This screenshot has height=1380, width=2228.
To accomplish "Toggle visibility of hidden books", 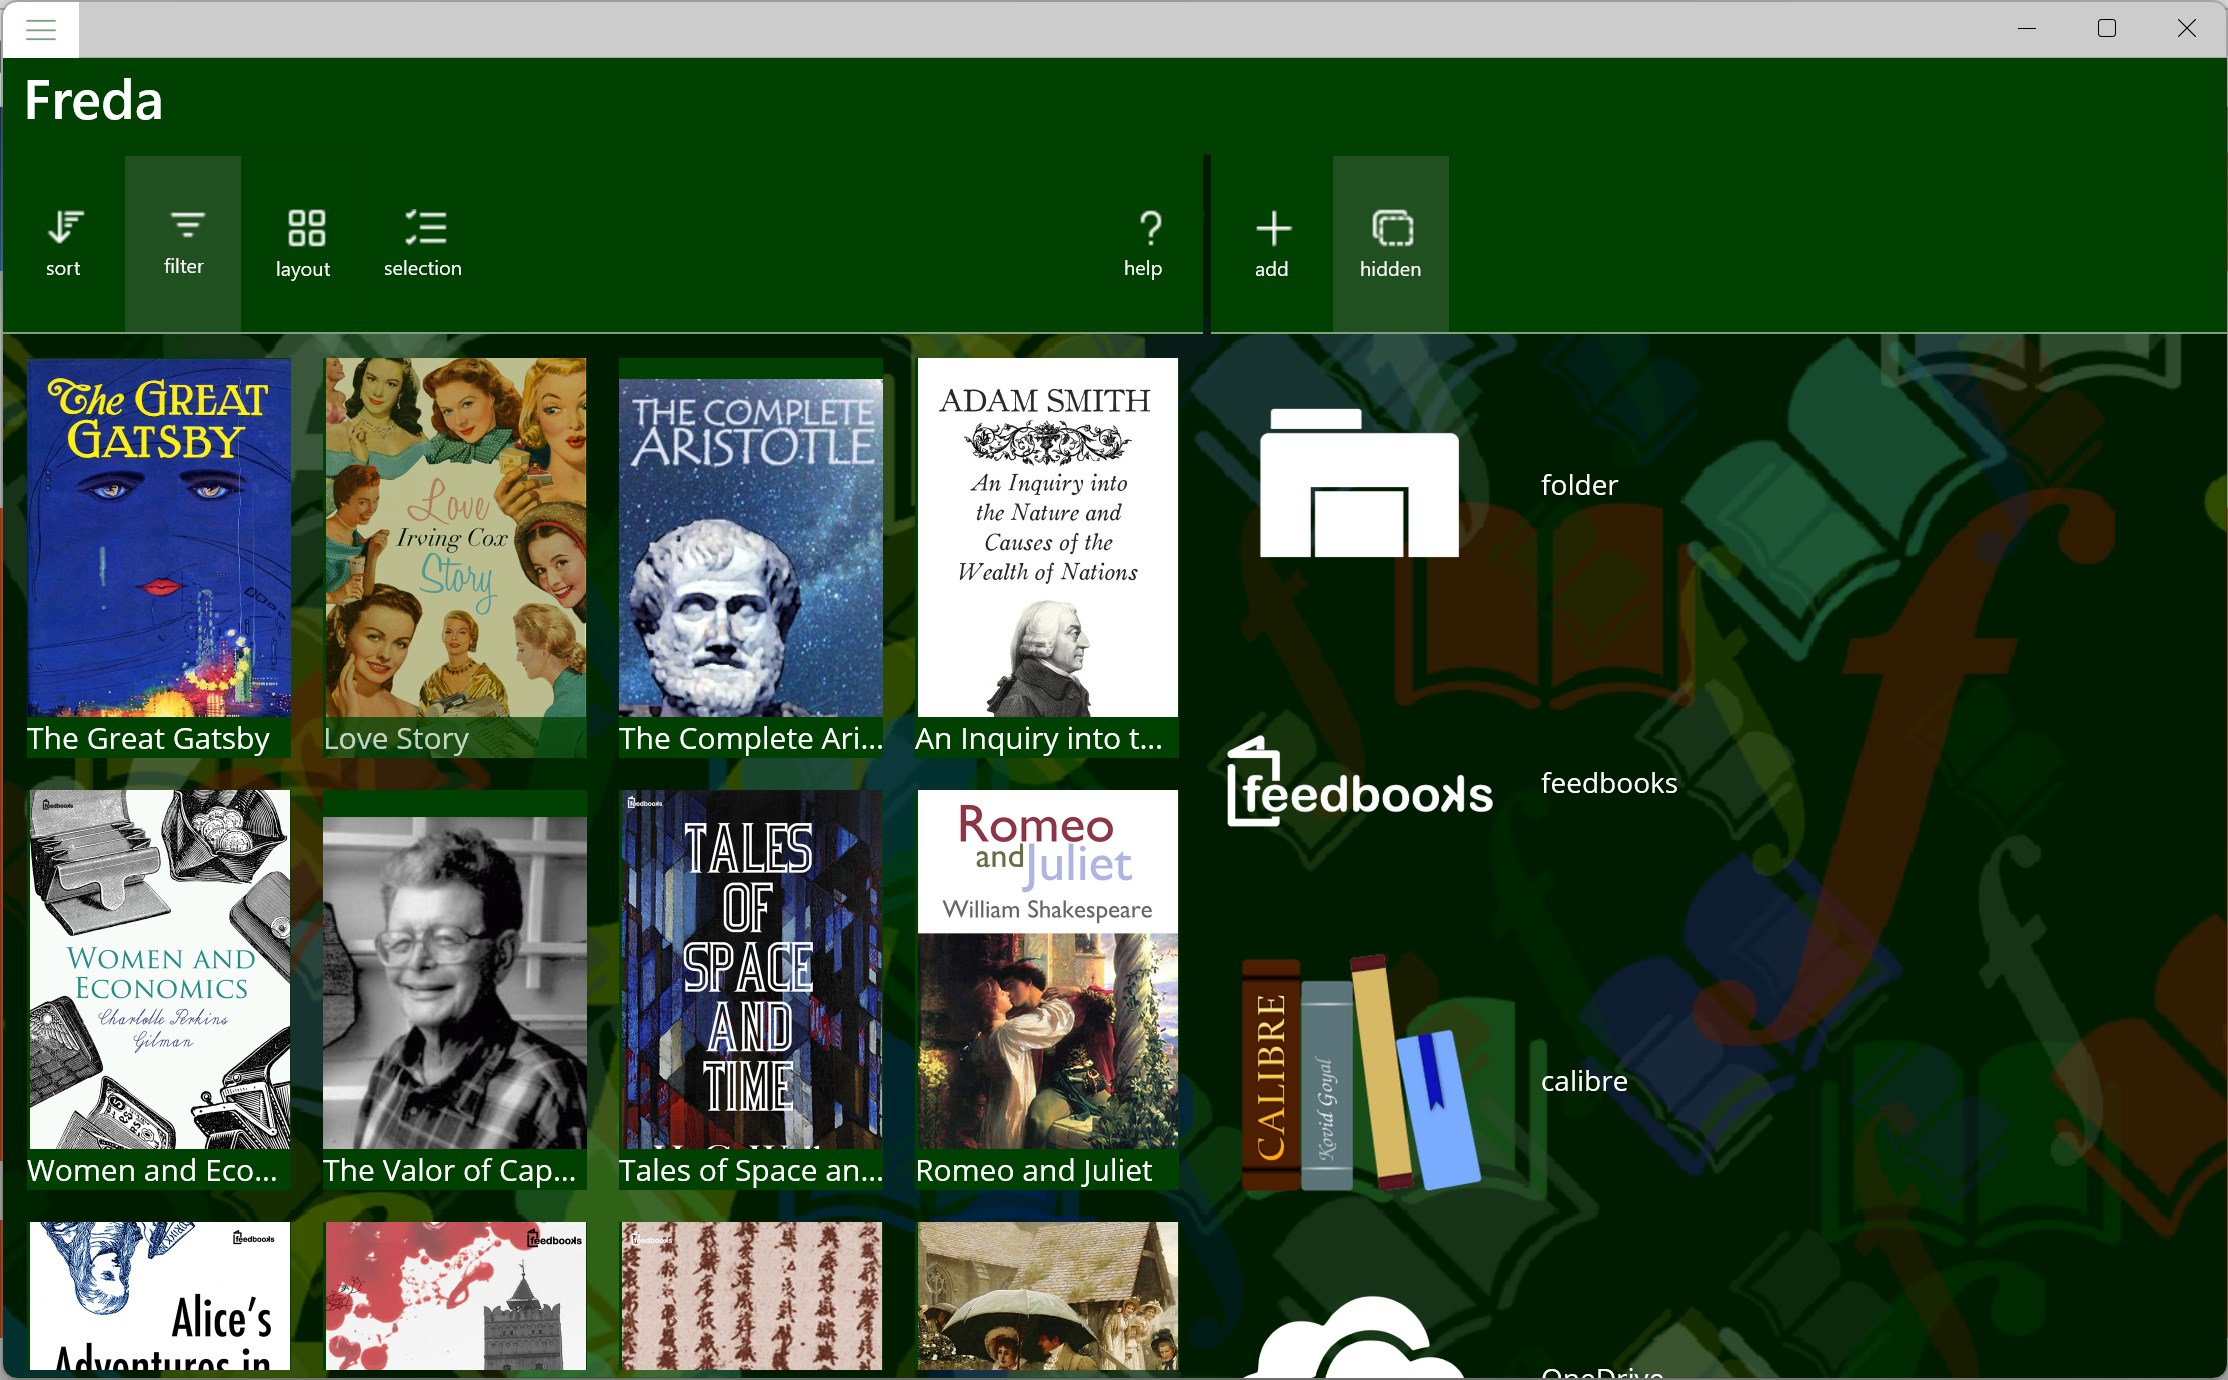I will point(1390,240).
